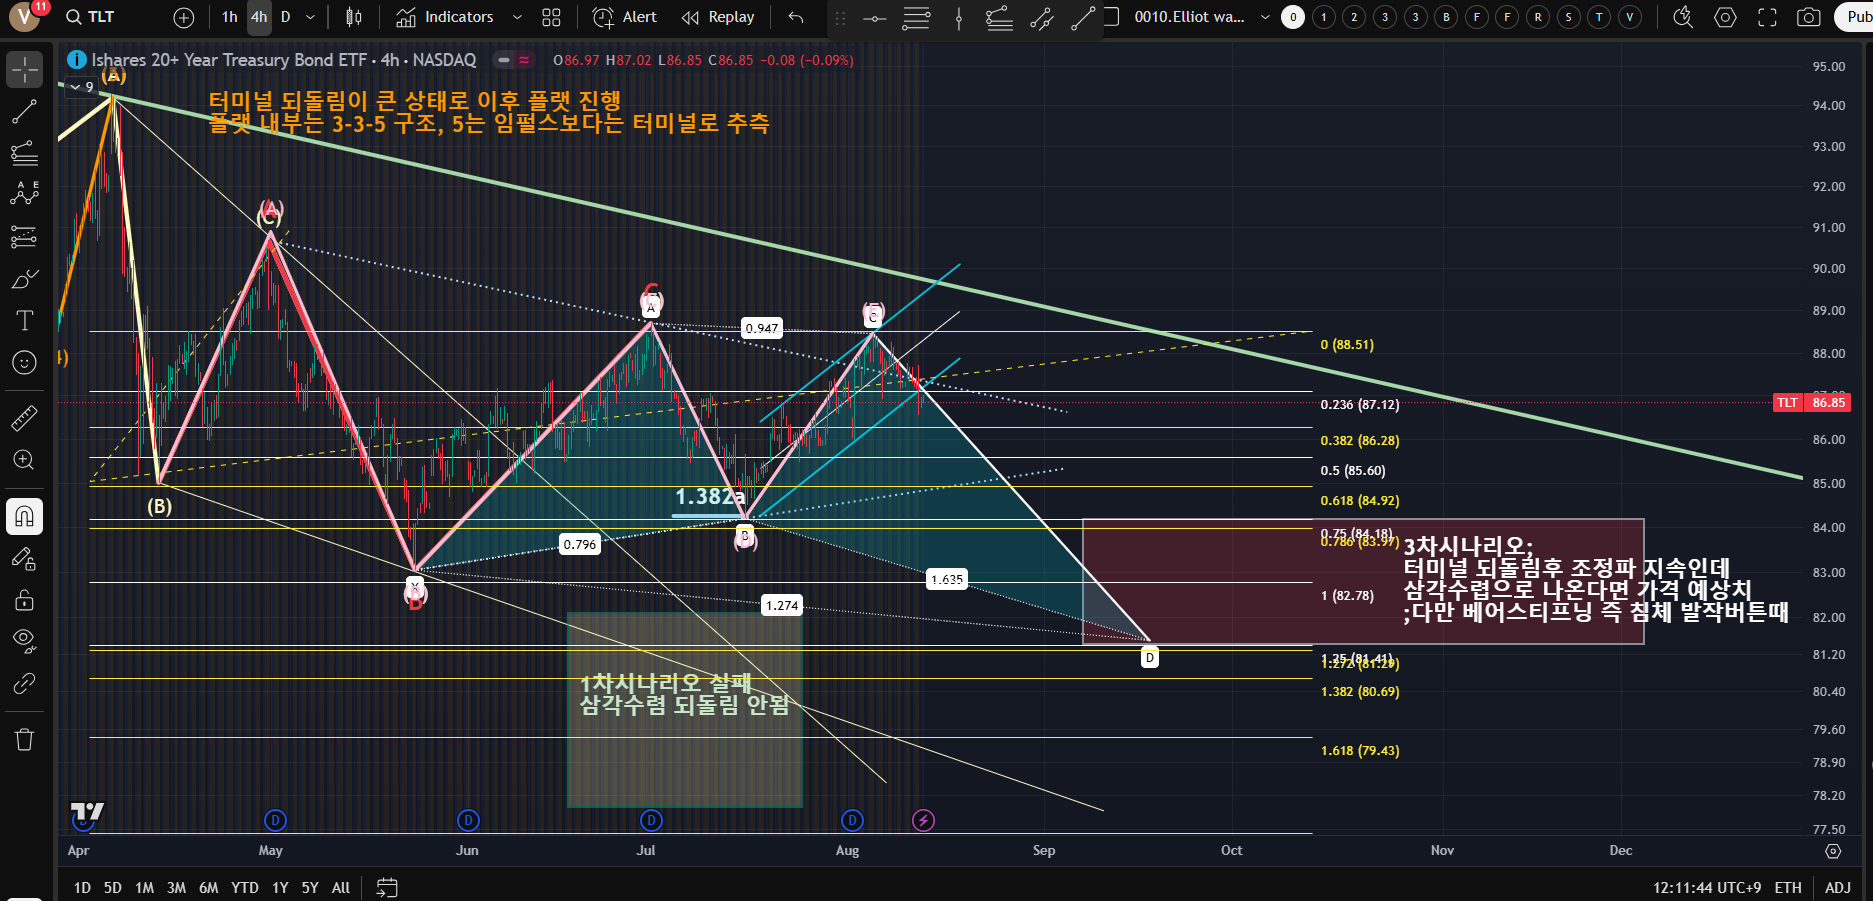The height and width of the screenshot is (901, 1873).
Task: Take a chart snapshot with the camera icon
Action: pyautogui.click(x=1808, y=17)
